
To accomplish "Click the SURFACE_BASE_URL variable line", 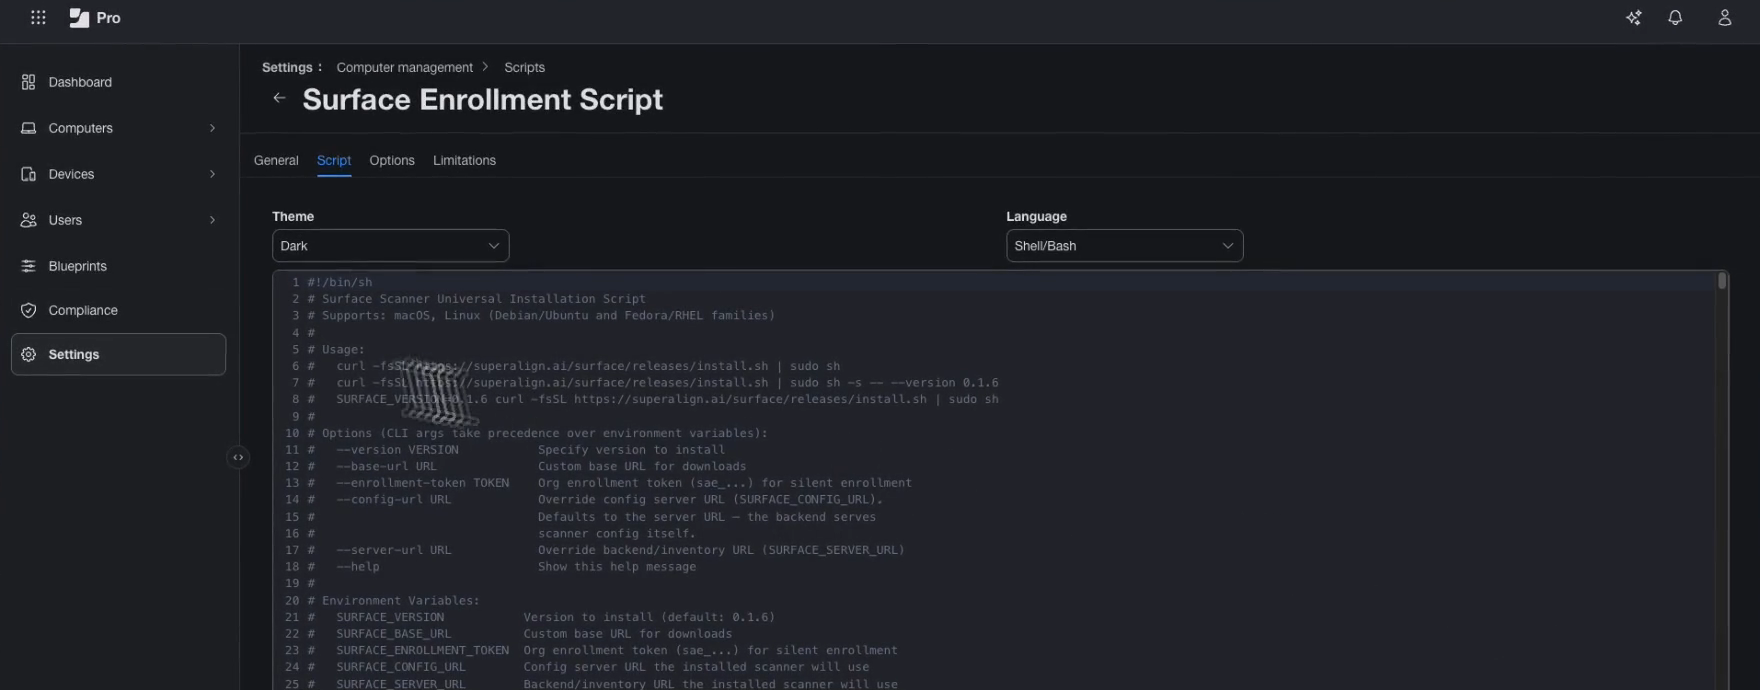I will pyautogui.click(x=520, y=634).
